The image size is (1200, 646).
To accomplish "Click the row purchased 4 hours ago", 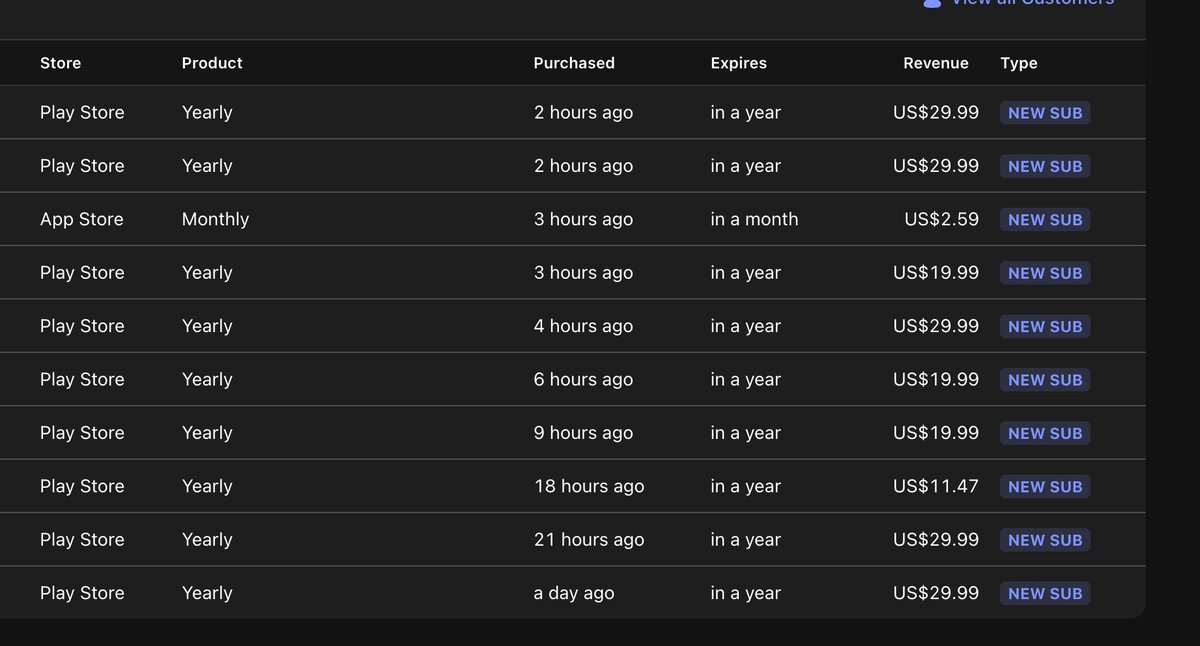I will [x=572, y=326].
